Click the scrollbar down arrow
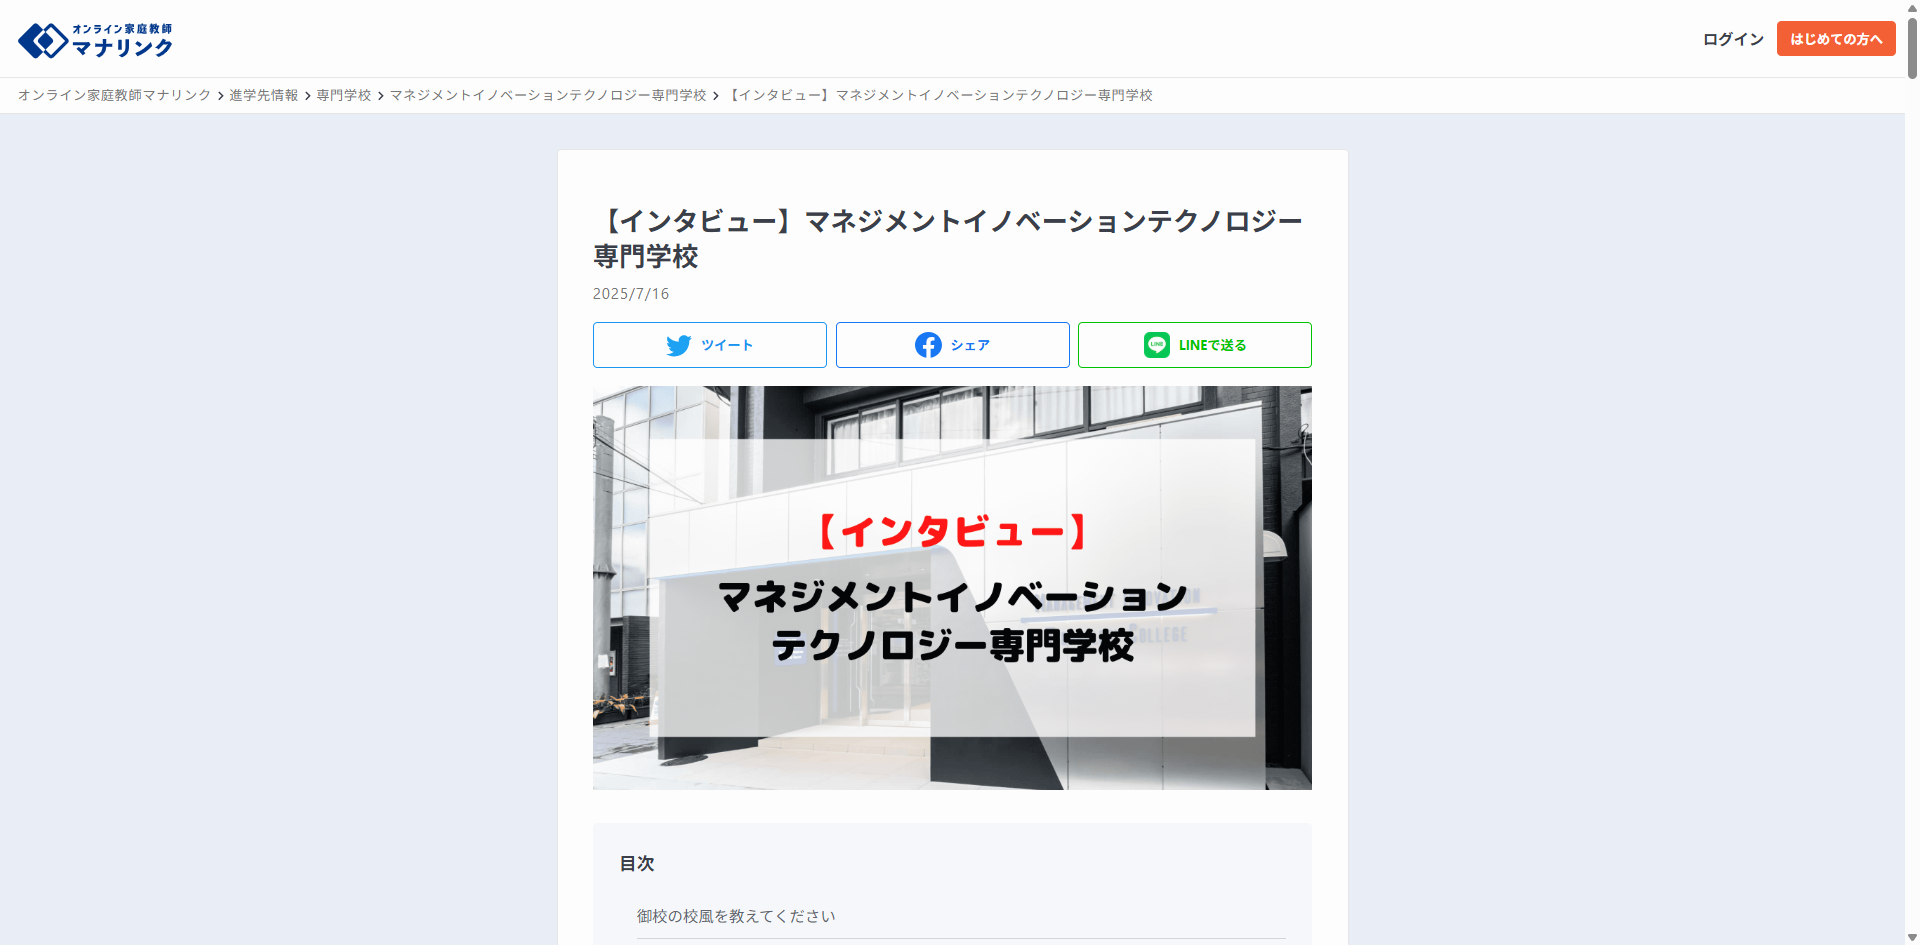 (x=1911, y=937)
